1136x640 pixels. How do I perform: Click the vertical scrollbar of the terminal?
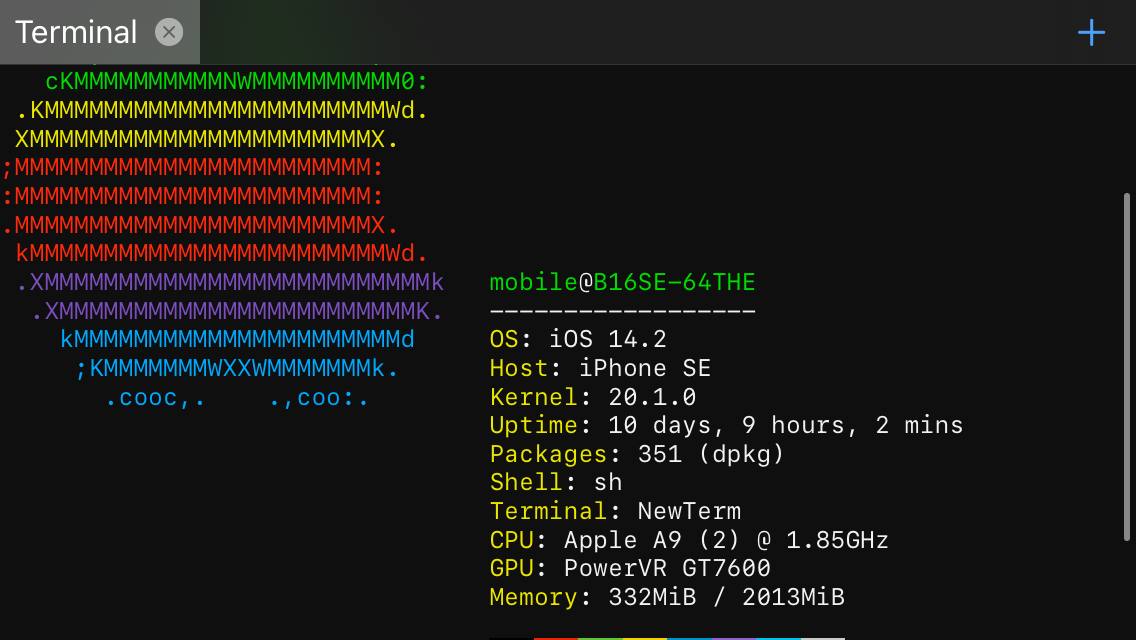point(1127,366)
